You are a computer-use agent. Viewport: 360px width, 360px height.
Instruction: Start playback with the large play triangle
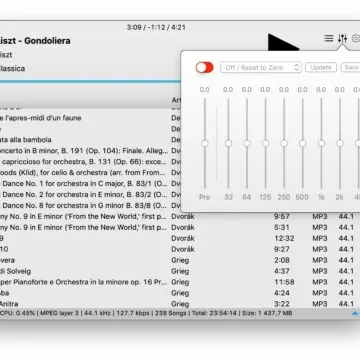pos(283,42)
